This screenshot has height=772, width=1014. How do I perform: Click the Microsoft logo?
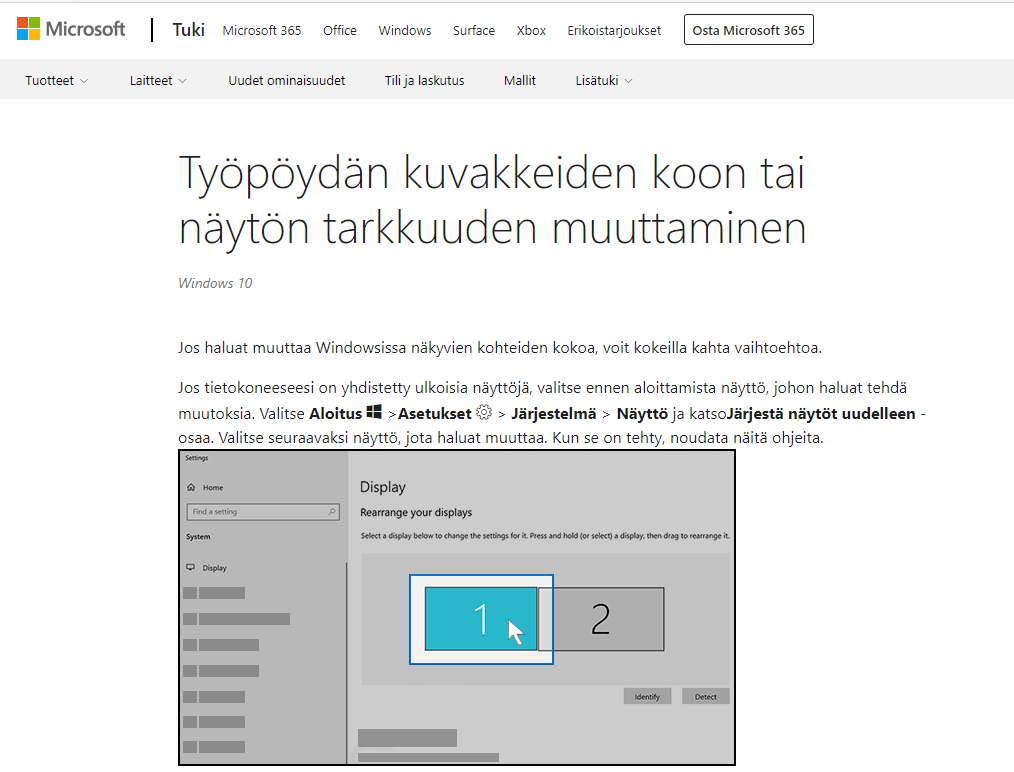pos(71,29)
